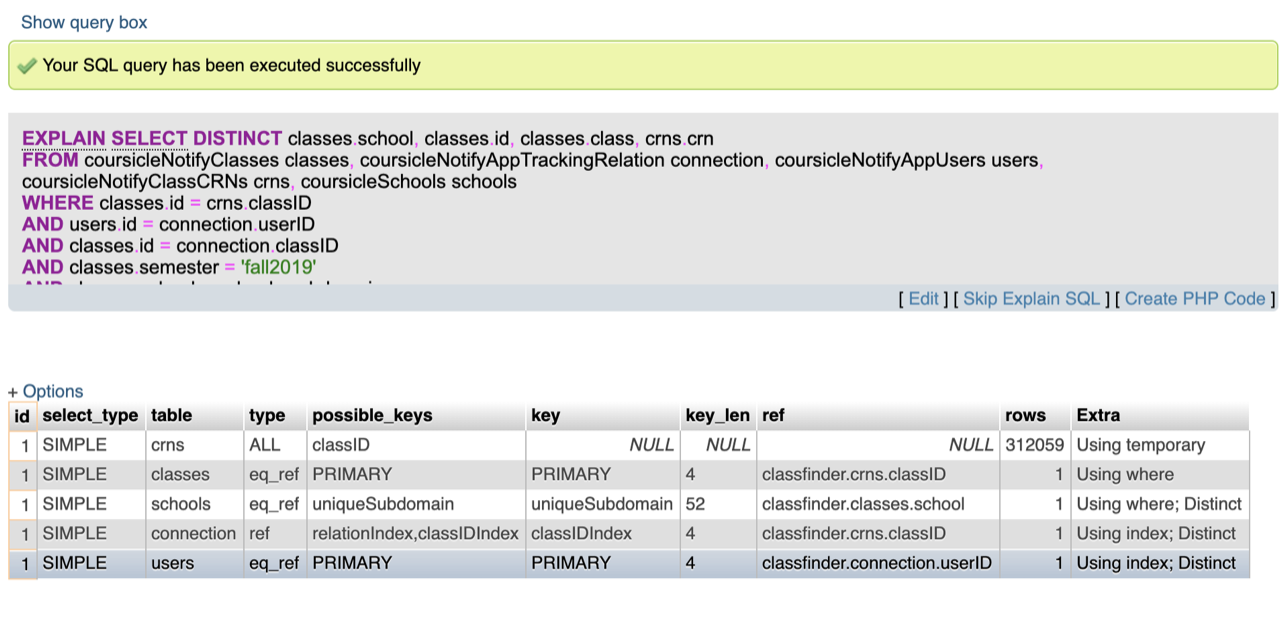Viewport: 1280px width, 628px height.
Task: Click the EXPLAIN keyword in the query
Action: [x=63, y=138]
